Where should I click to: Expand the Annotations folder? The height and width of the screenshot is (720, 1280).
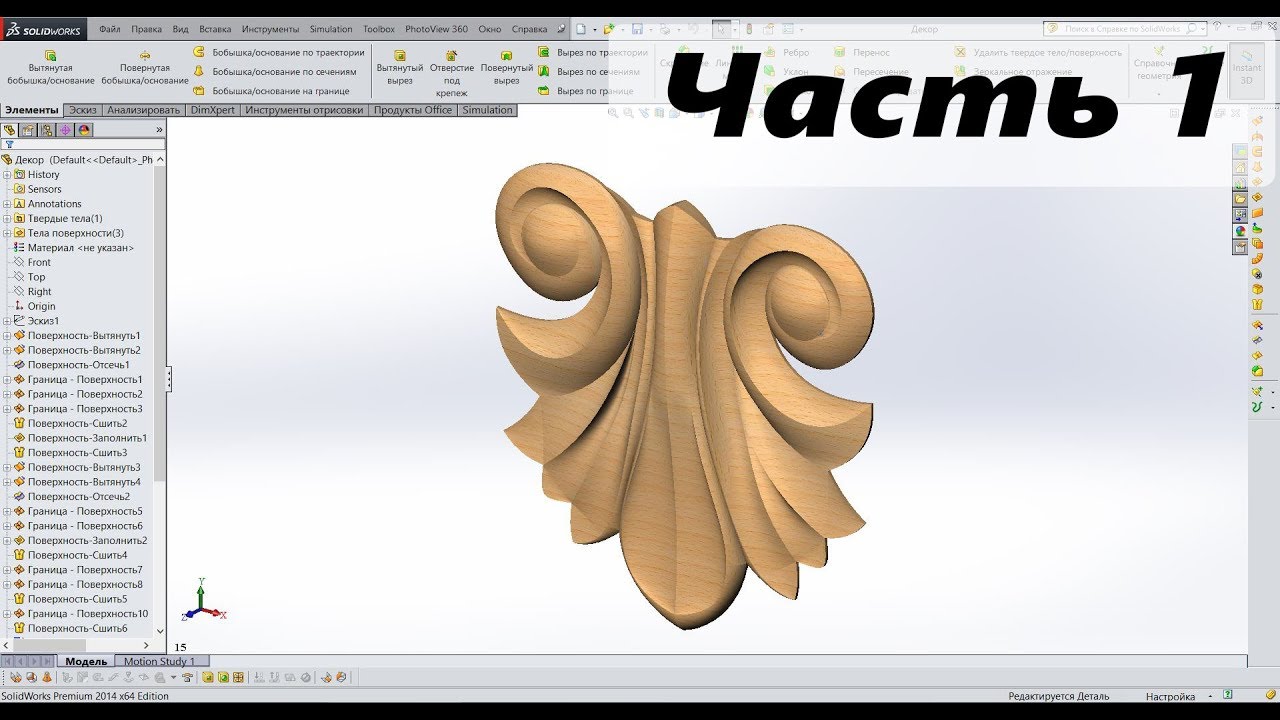7,204
